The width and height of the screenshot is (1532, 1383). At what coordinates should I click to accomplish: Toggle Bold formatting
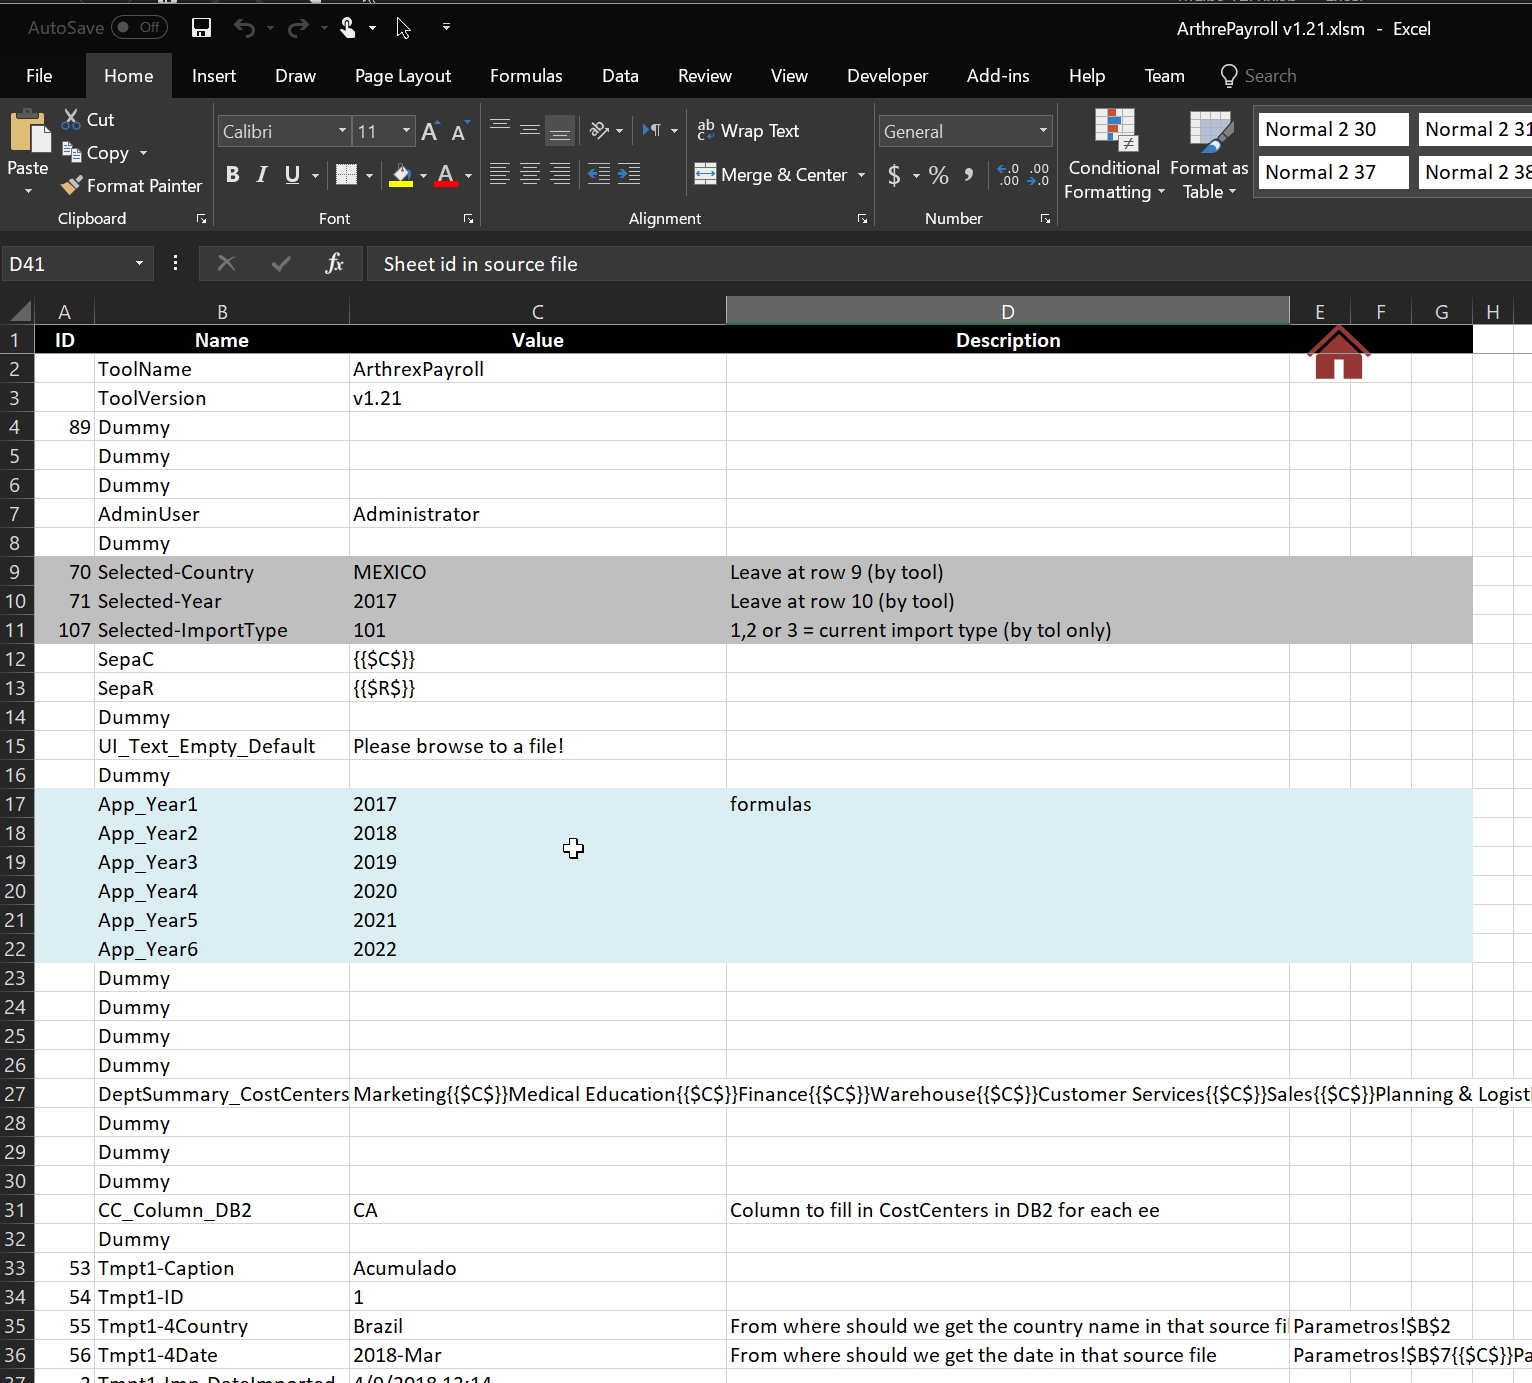tap(232, 175)
